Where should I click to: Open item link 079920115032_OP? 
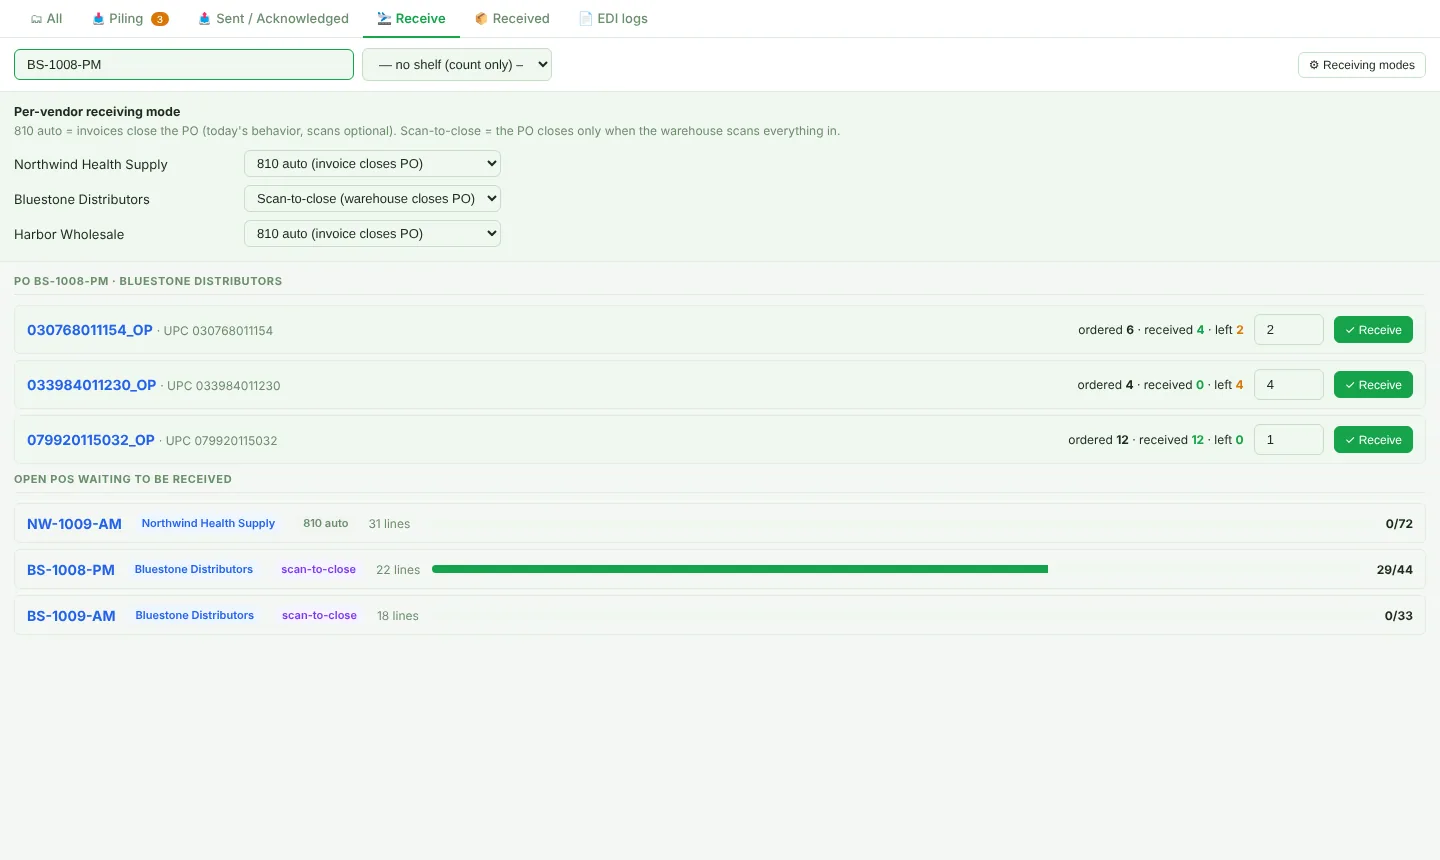pyautogui.click(x=91, y=440)
